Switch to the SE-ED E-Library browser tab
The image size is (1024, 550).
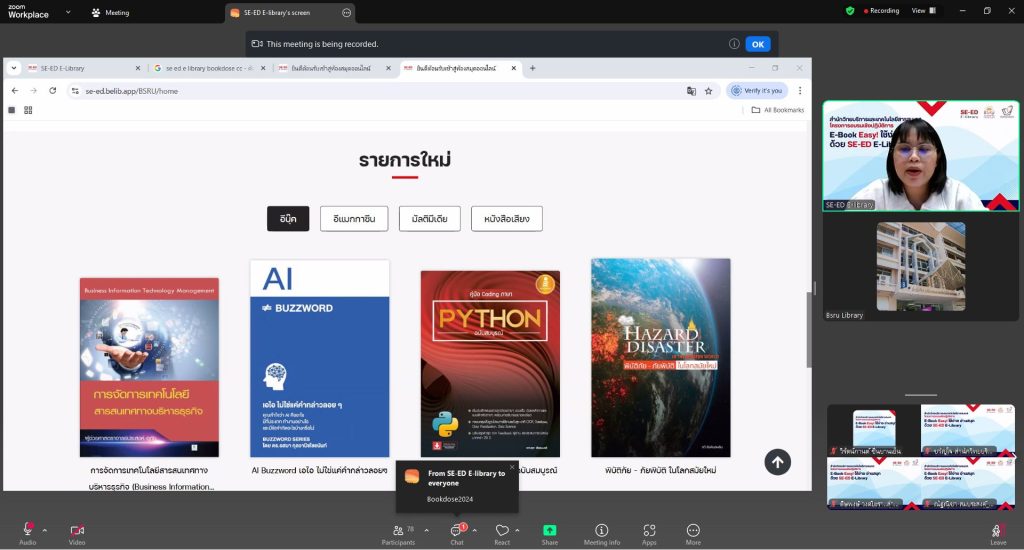tap(83, 68)
